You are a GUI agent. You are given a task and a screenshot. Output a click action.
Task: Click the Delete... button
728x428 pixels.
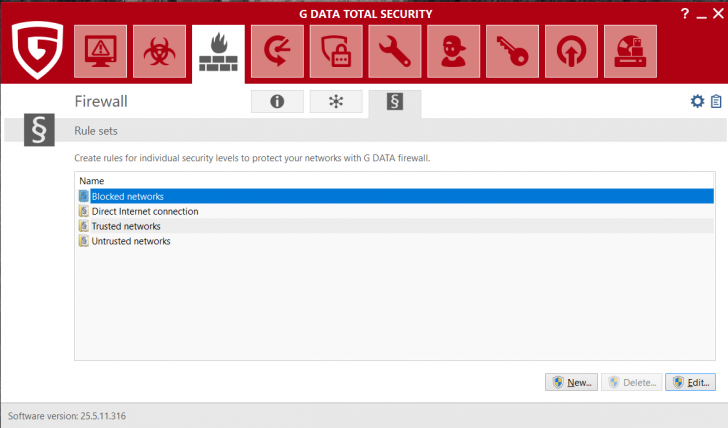click(631, 383)
